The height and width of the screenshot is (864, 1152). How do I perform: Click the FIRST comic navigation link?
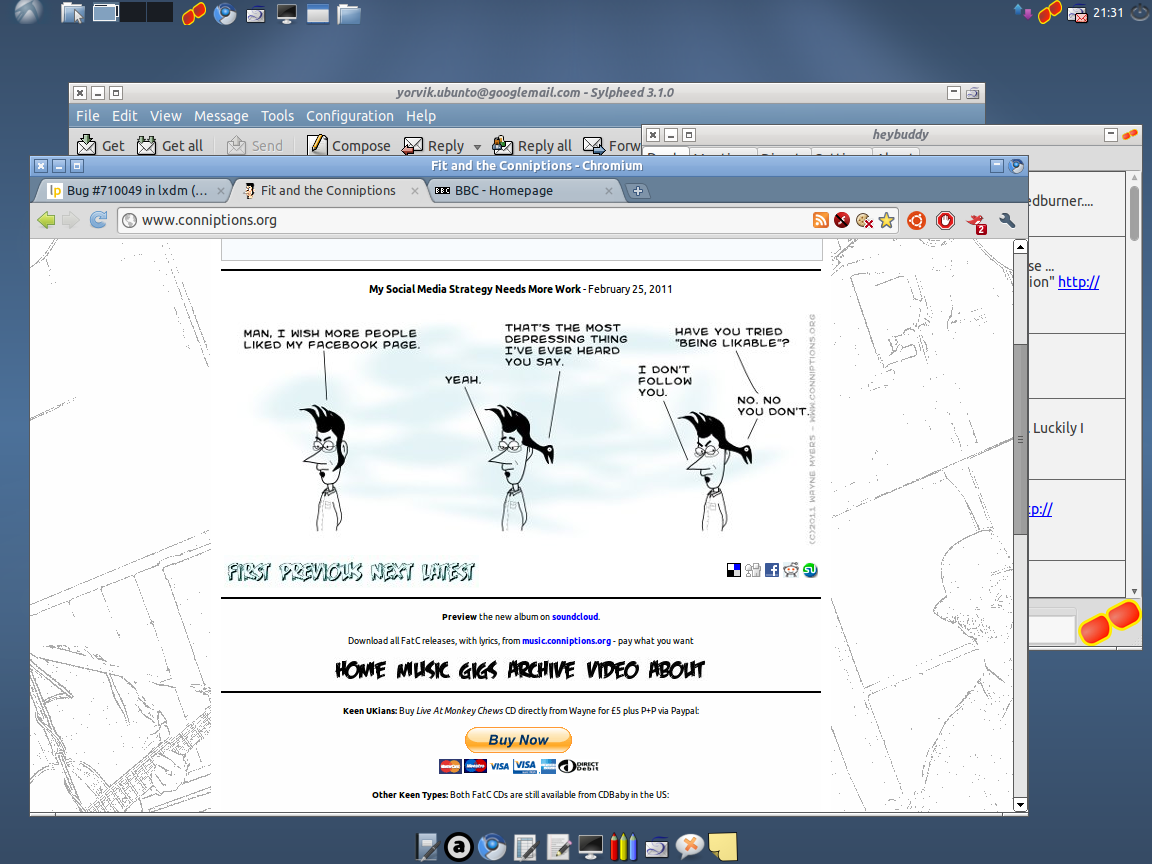pyautogui.click(x=249, y=572)
